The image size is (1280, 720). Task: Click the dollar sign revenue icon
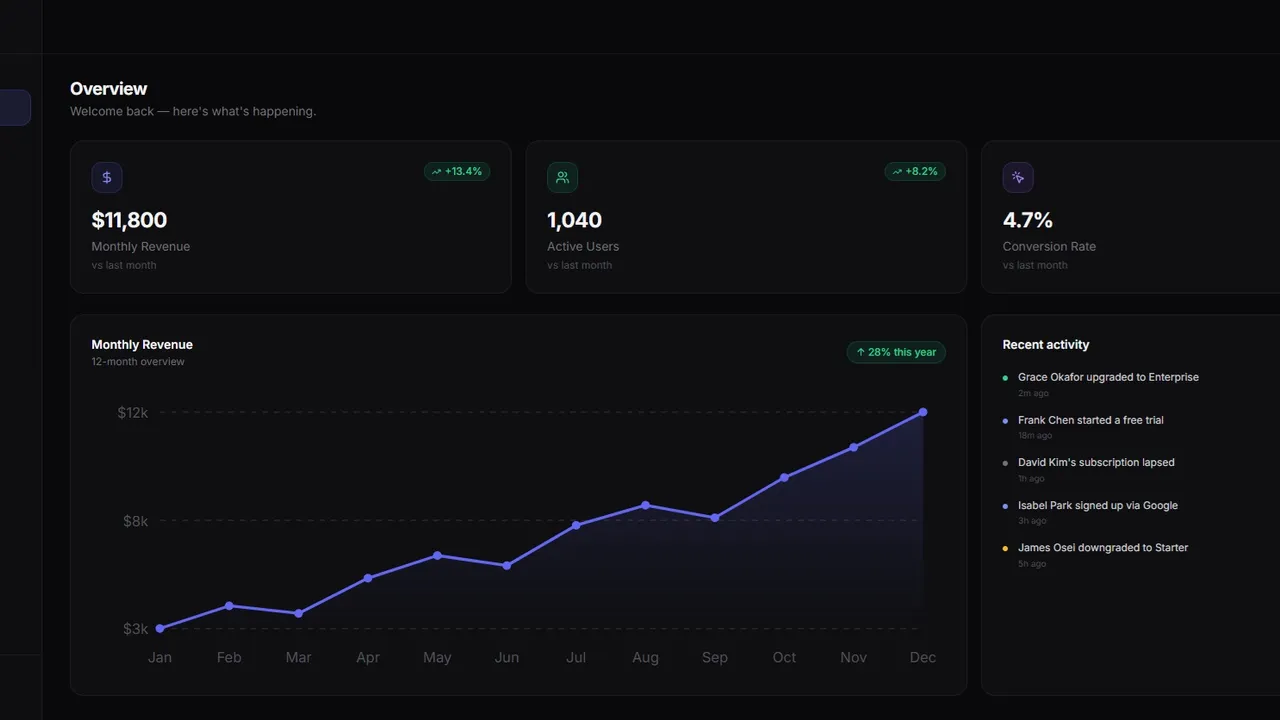click(107, 178)
